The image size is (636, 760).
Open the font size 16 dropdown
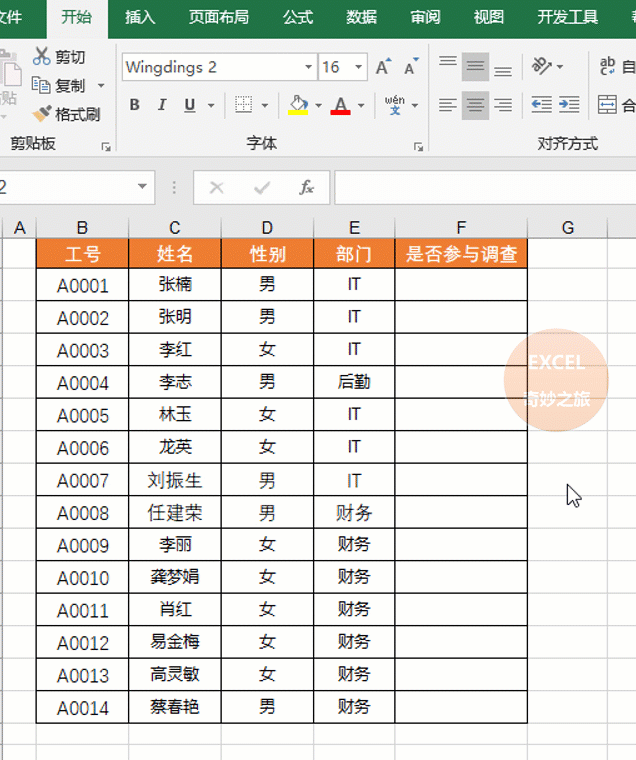[x=359, y=67]
